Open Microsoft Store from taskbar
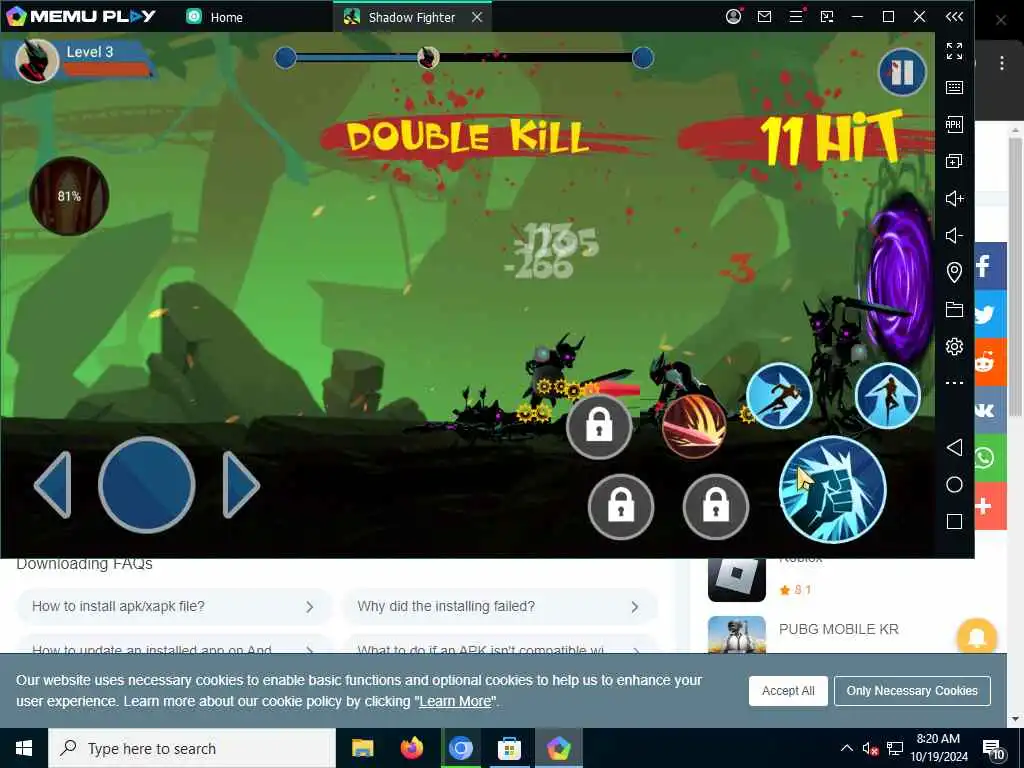The height and width of the screenshot is (768, 1024). [x=509, y=748]
